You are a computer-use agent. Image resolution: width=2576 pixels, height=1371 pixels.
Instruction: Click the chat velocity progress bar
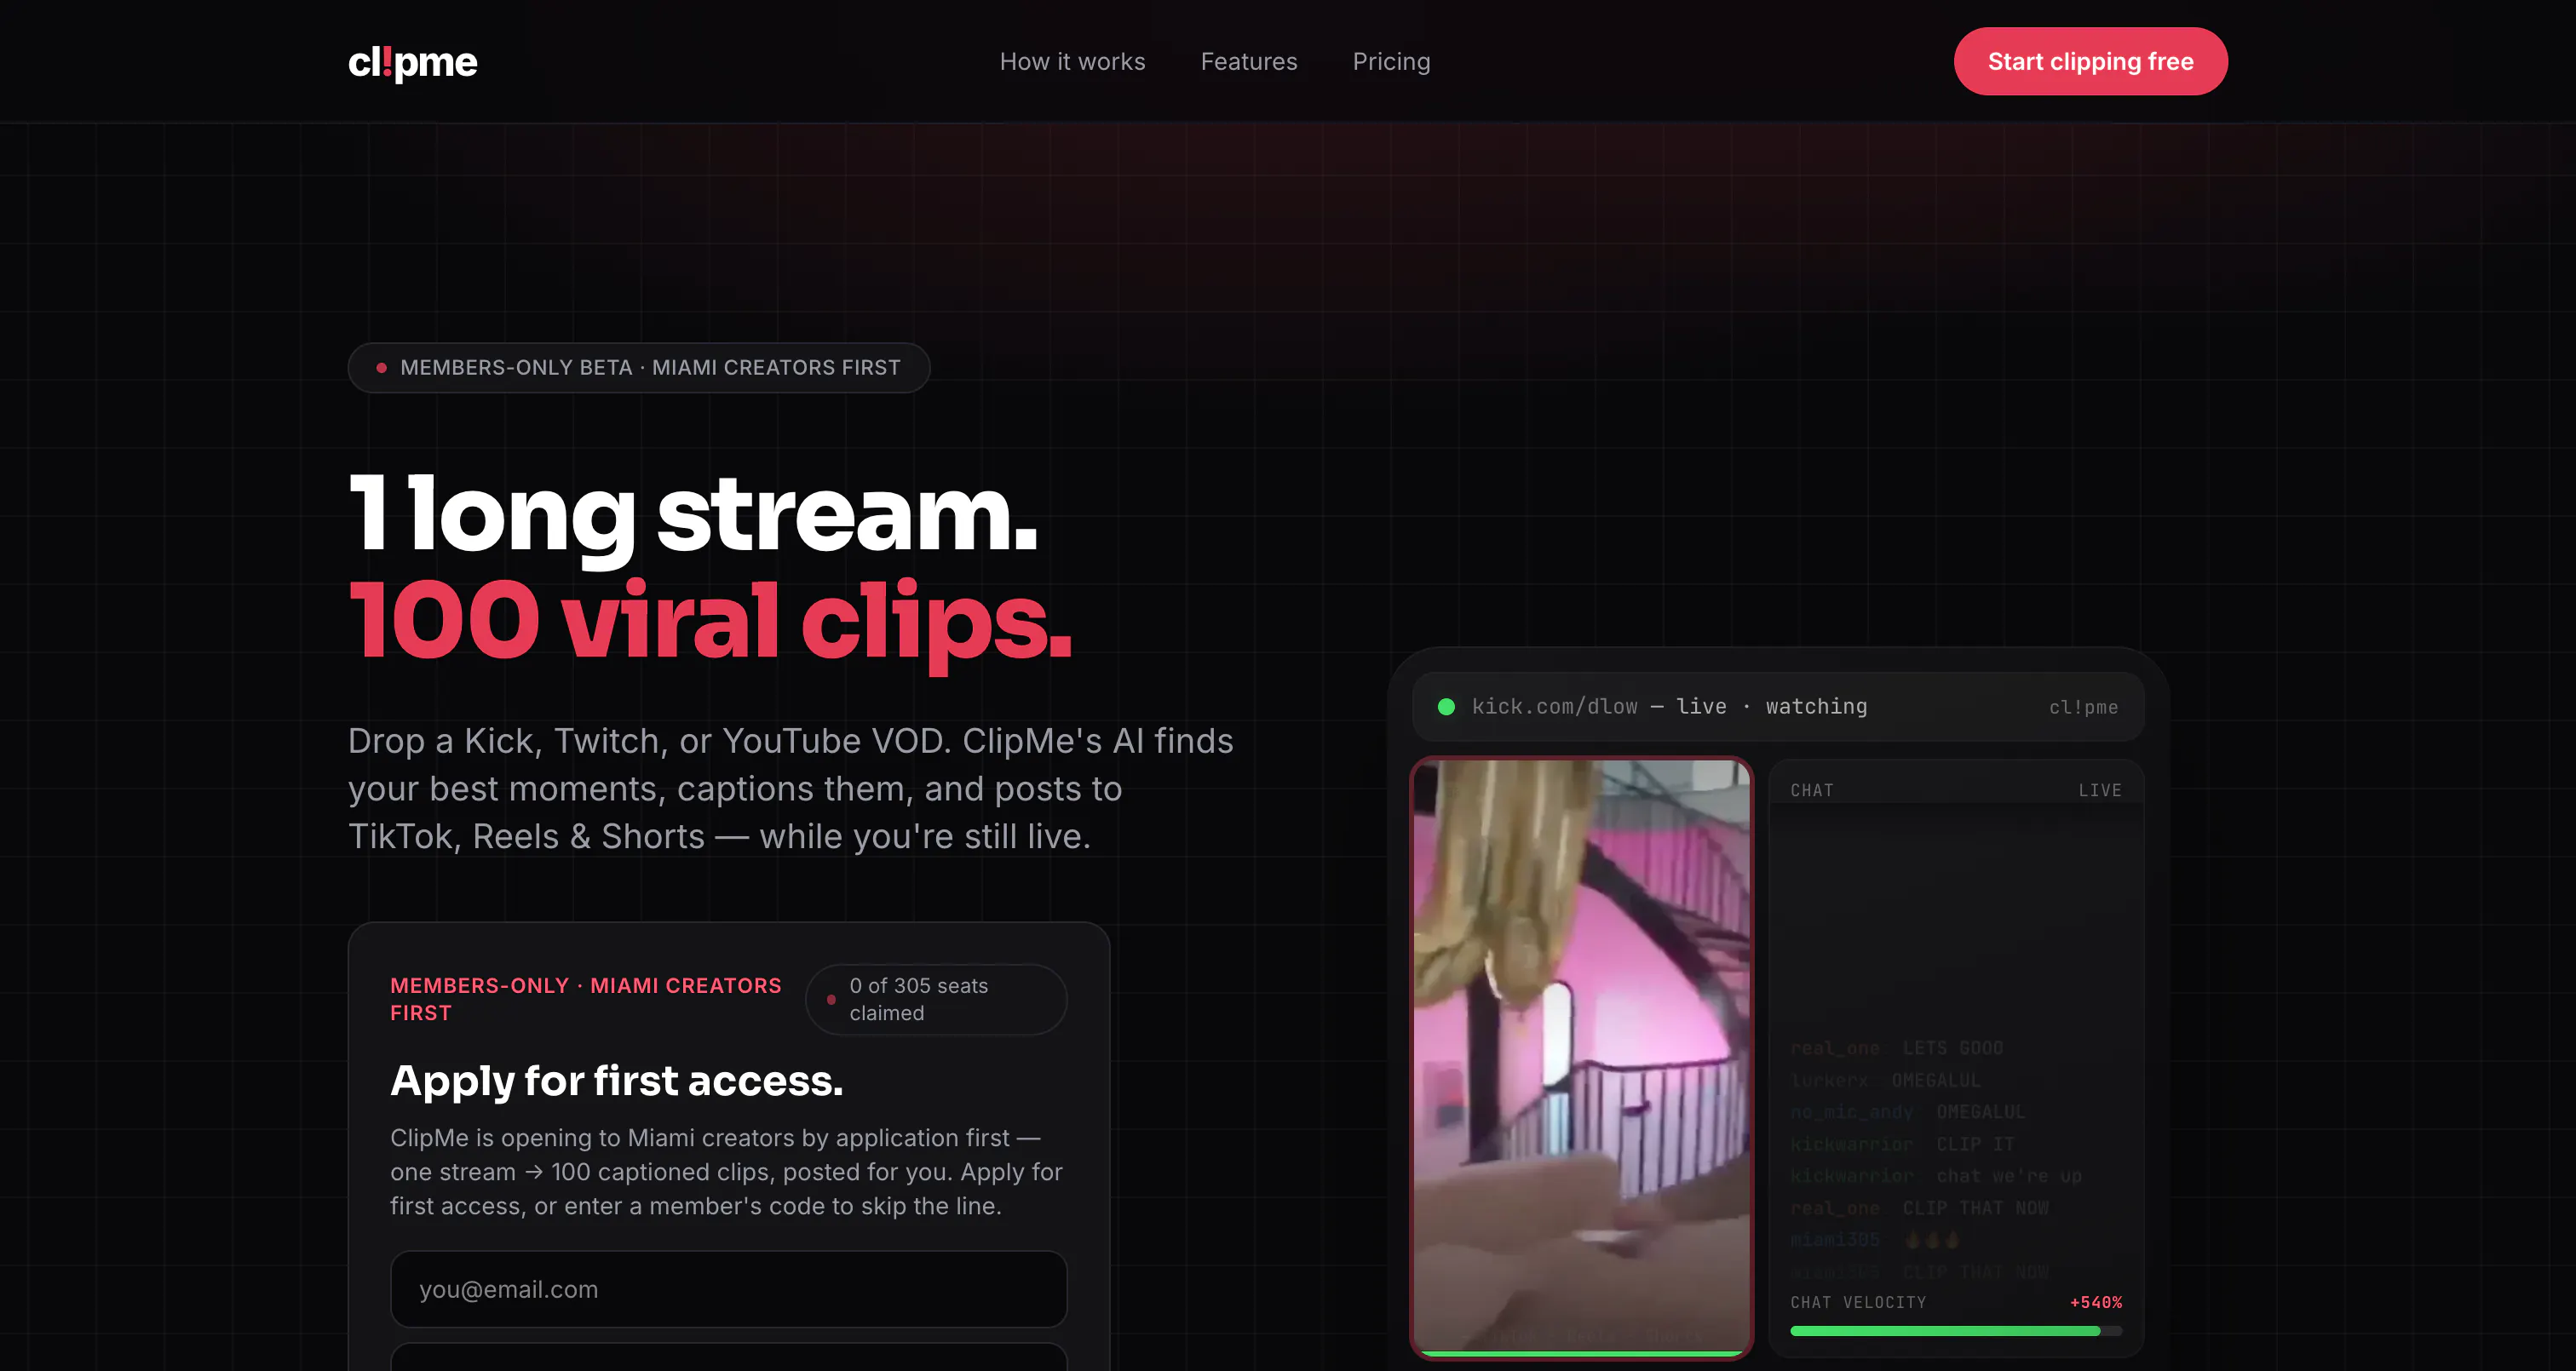tap(1956, 1331)
